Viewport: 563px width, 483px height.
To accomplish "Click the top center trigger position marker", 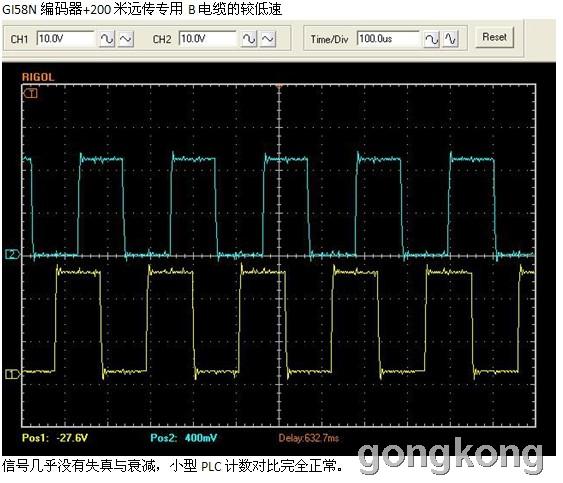I will (x=279, y=86).
